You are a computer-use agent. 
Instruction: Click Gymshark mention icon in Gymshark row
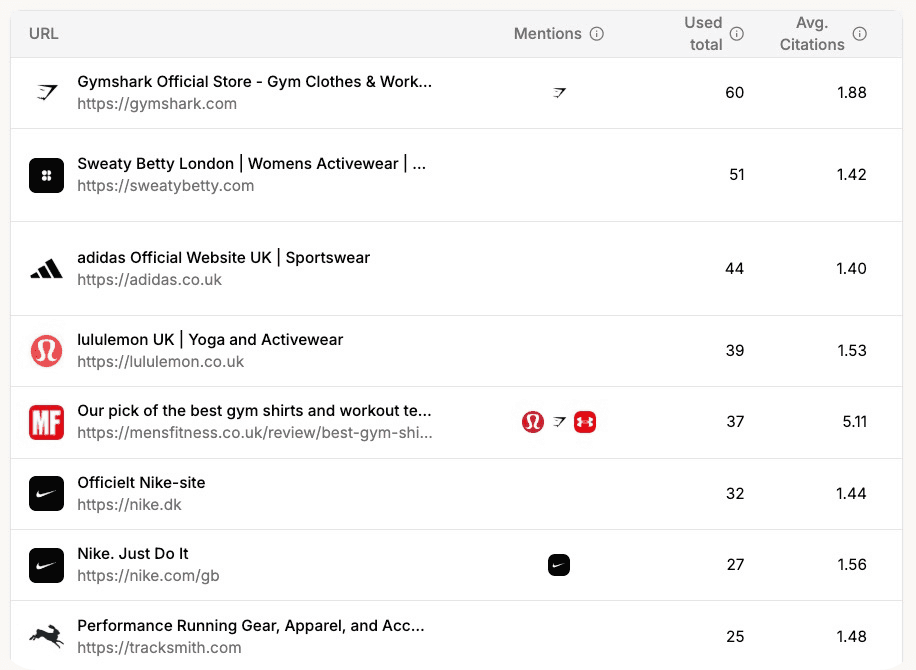click(x=560, y=92)
